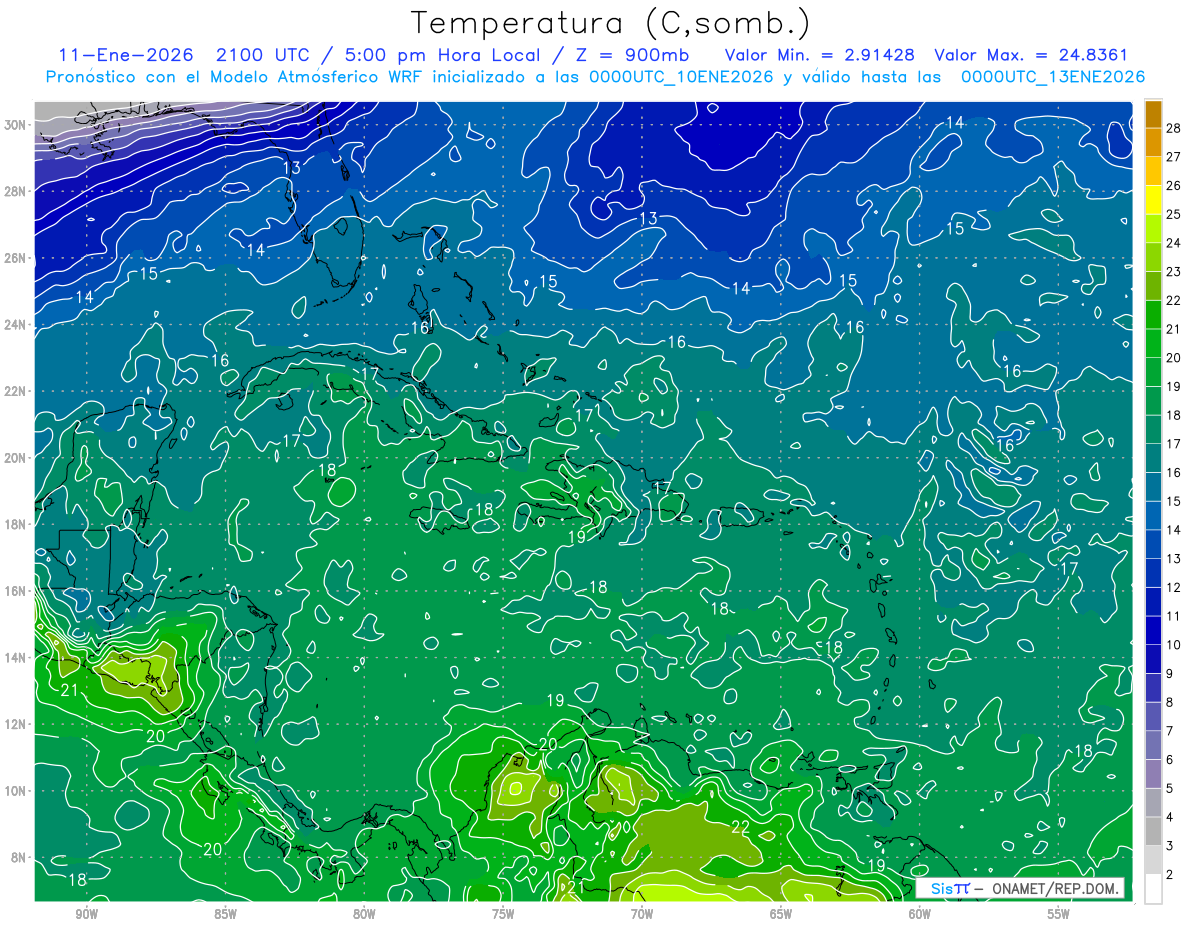Click color bar legend value "28"
Image resolution: width=1200 pixels, height=927 pixels.
pos(1174,128)
